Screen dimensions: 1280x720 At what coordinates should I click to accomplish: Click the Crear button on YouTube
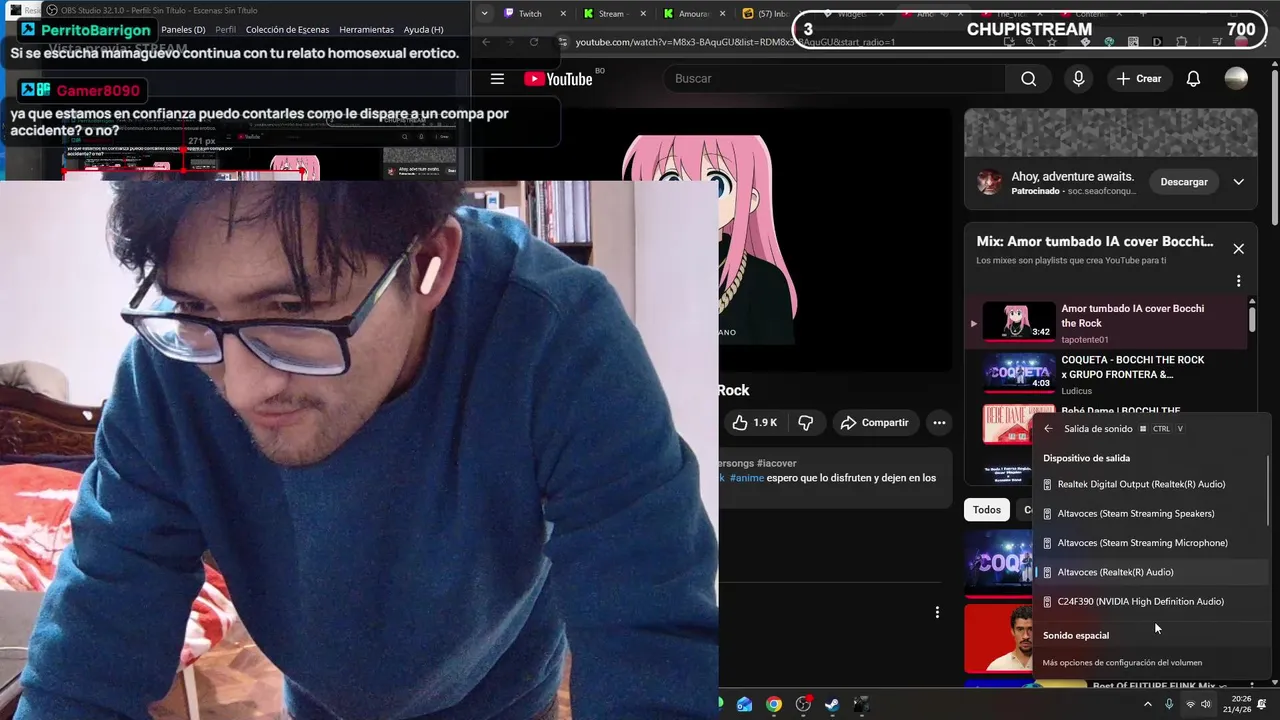point(1138,79)
